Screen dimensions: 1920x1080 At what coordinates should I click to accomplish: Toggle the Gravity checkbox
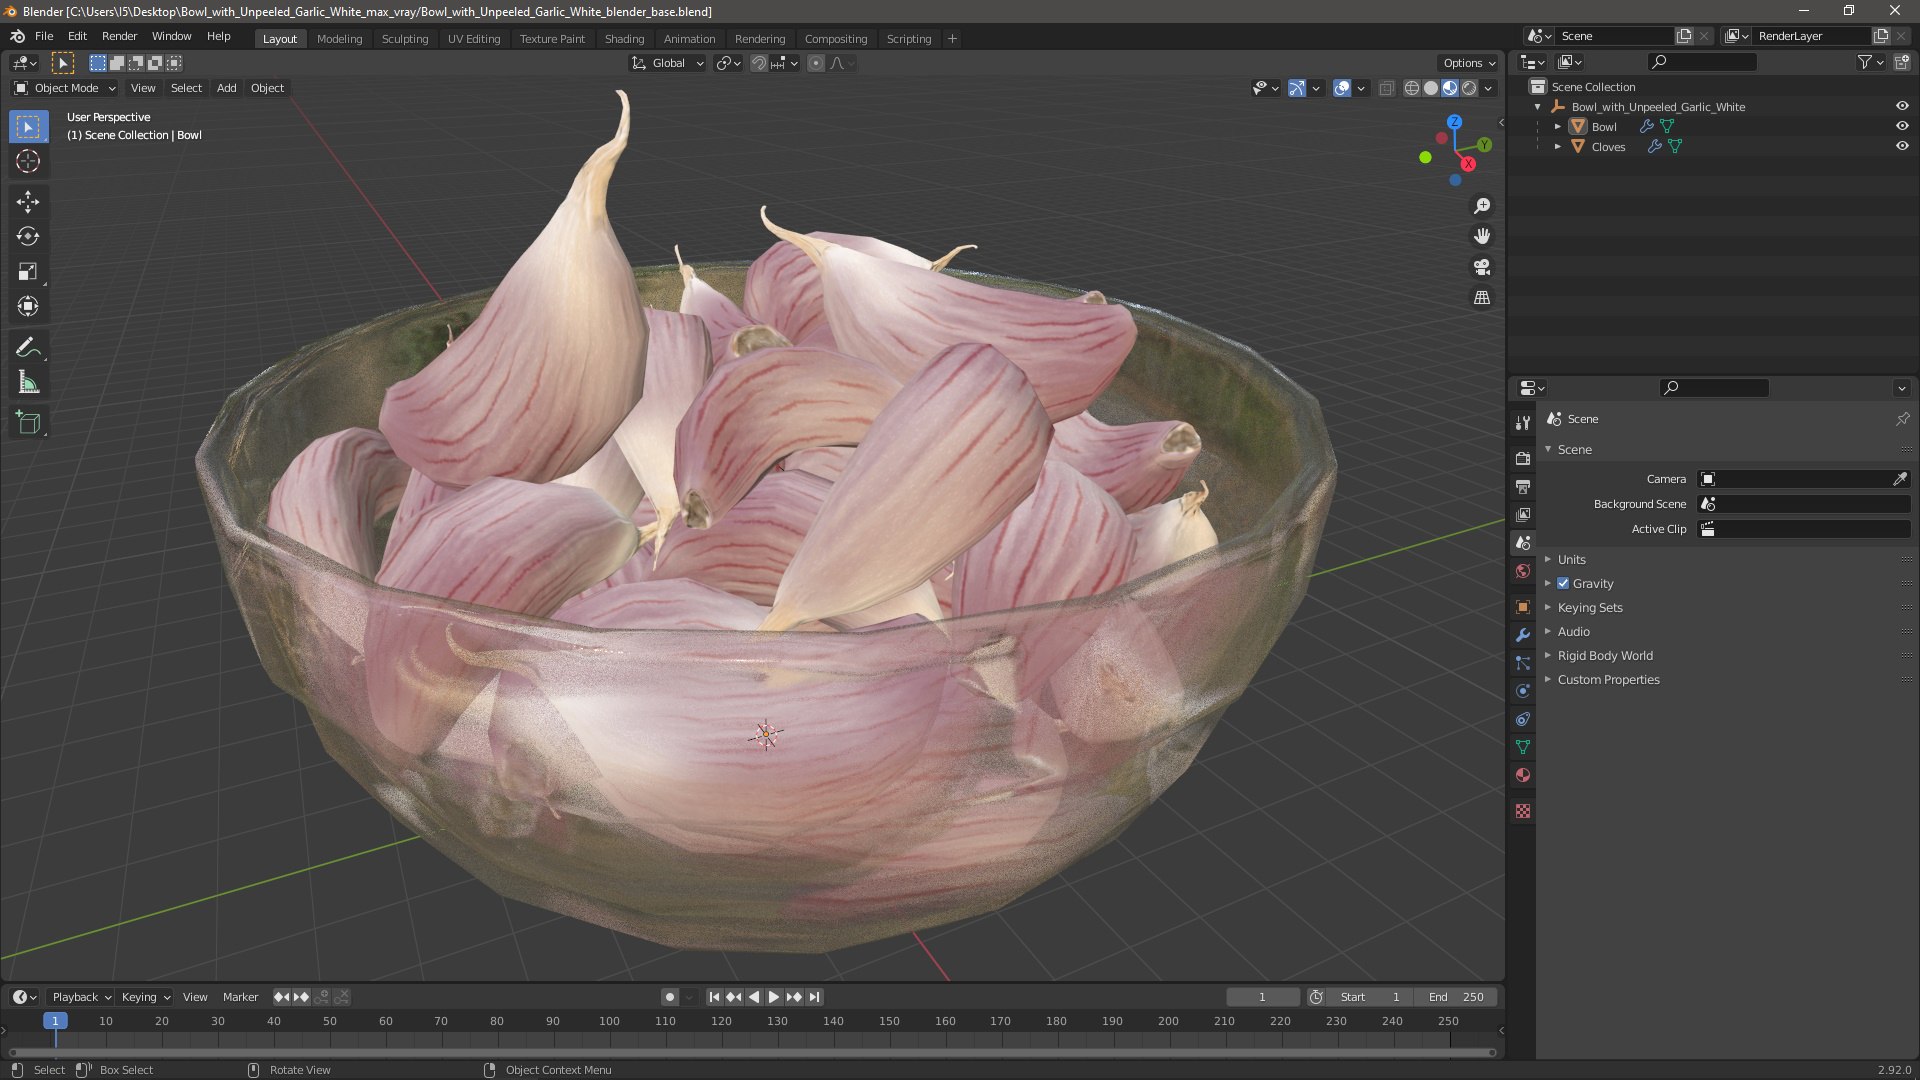coord(1563,584)
